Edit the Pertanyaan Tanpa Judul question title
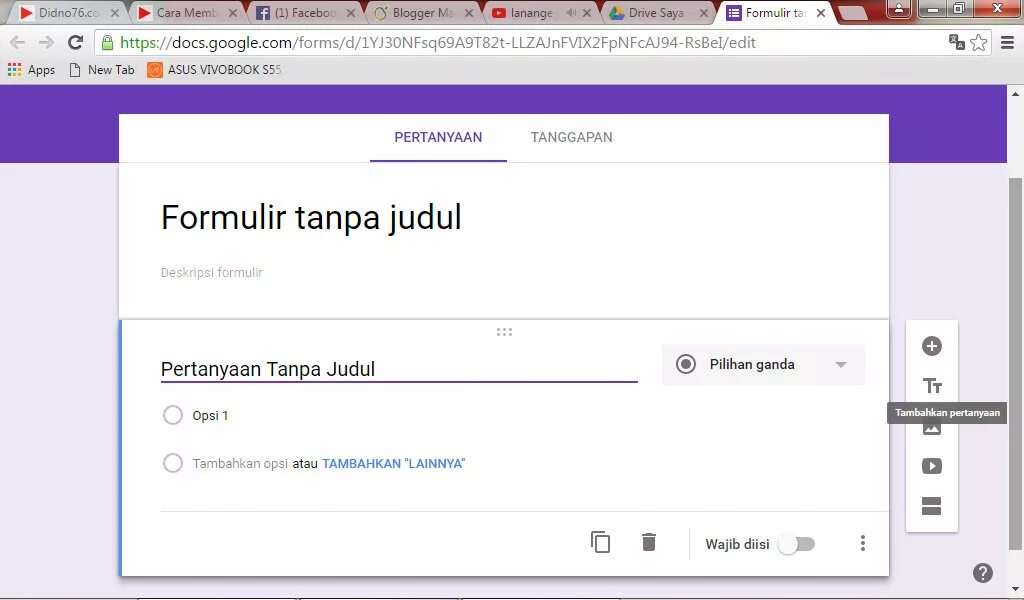1024x600 pixels. (x=399, y=370)
